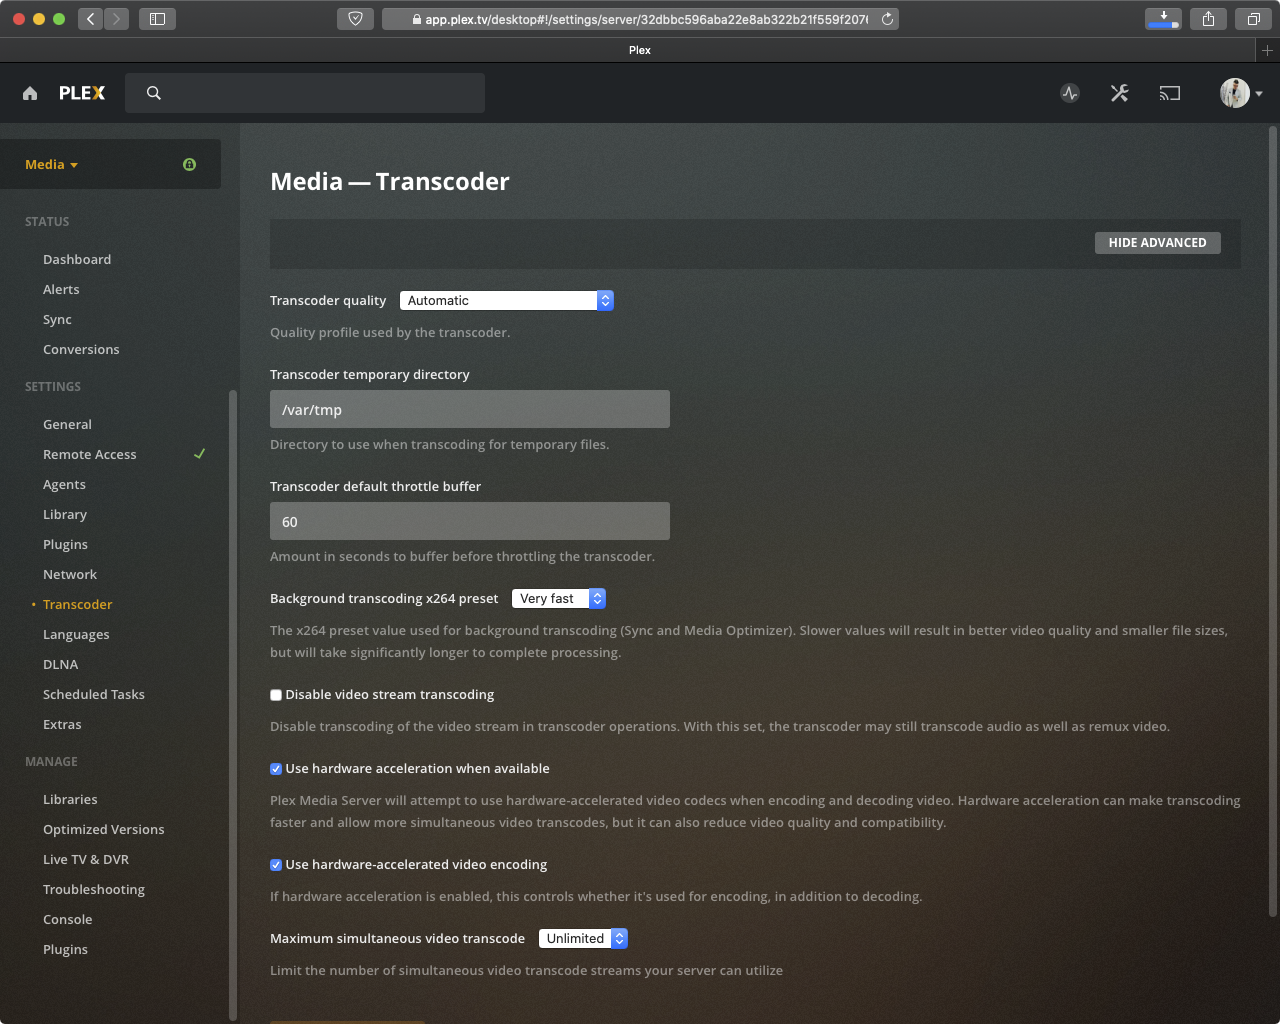The image size is (1280, 1024).
Task: Click the Remote Access green checkmark
Action: [200, 454]
